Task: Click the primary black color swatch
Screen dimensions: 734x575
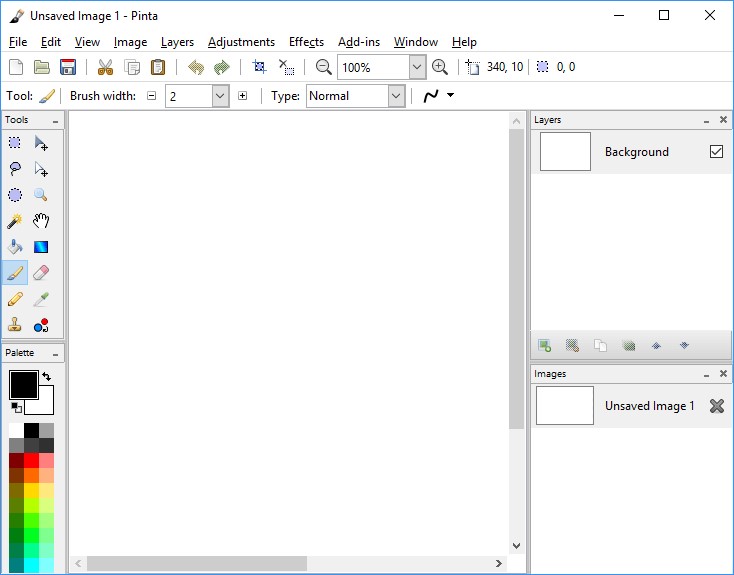Action: pyautogui.click(x=23, y=385)
